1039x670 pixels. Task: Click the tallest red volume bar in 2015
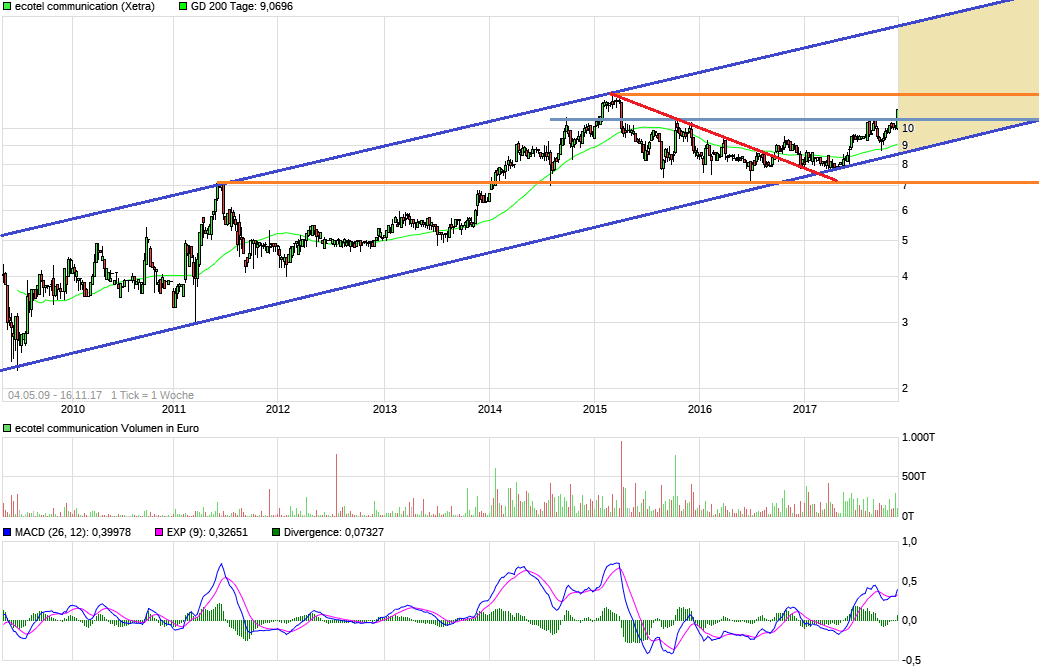(622, 478)
